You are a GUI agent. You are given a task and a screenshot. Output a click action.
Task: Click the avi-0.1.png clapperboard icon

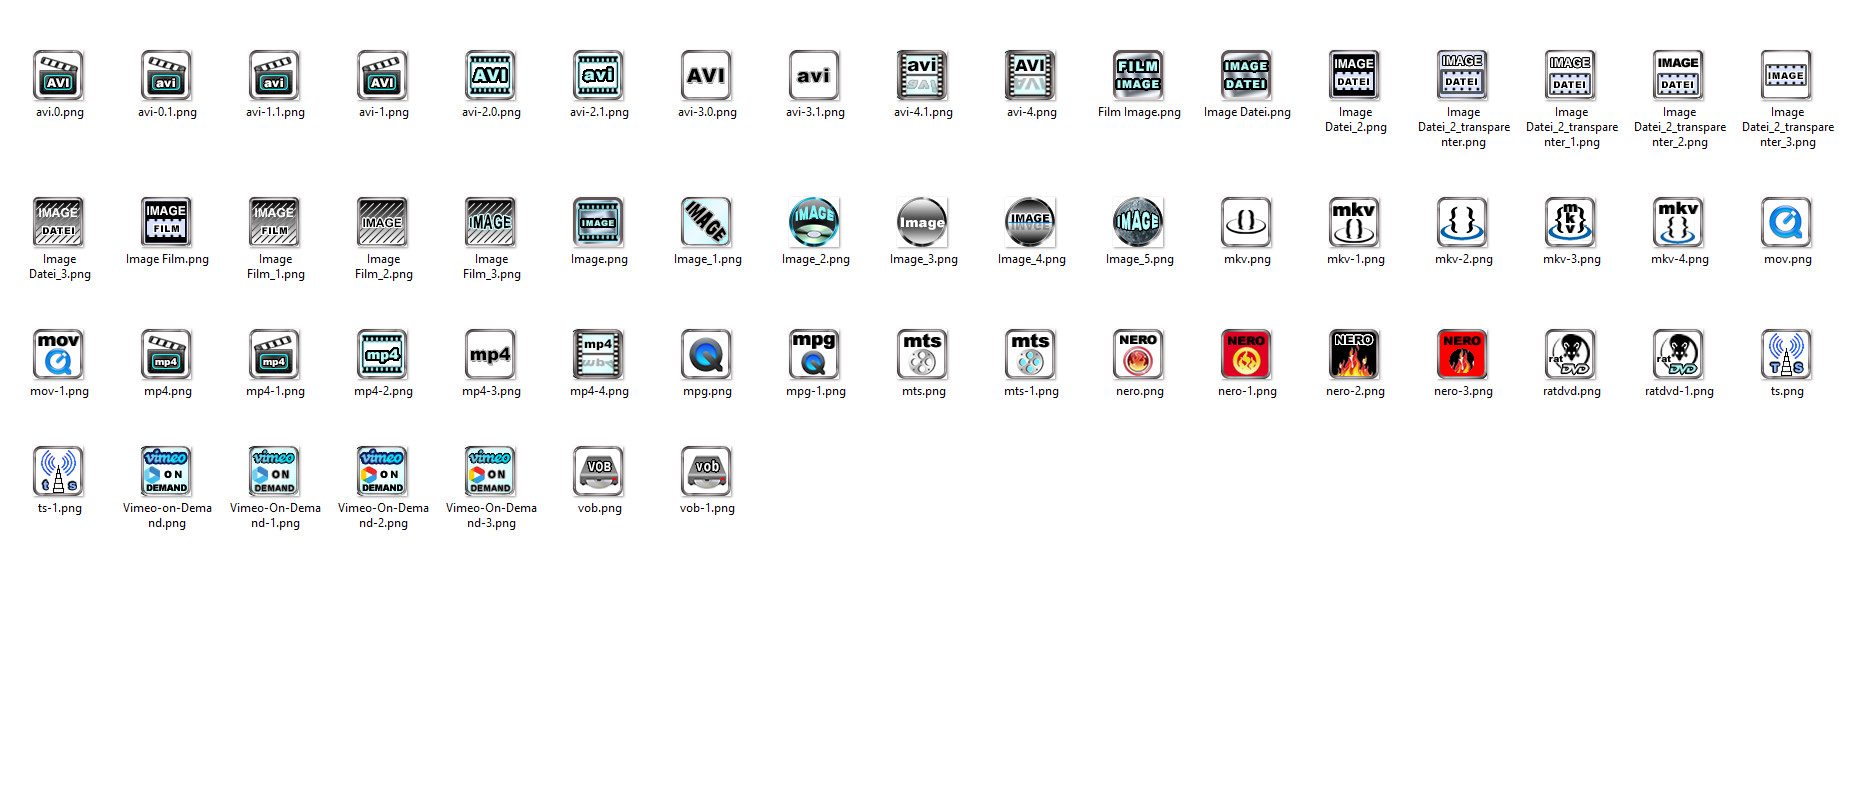click(167, 75)
